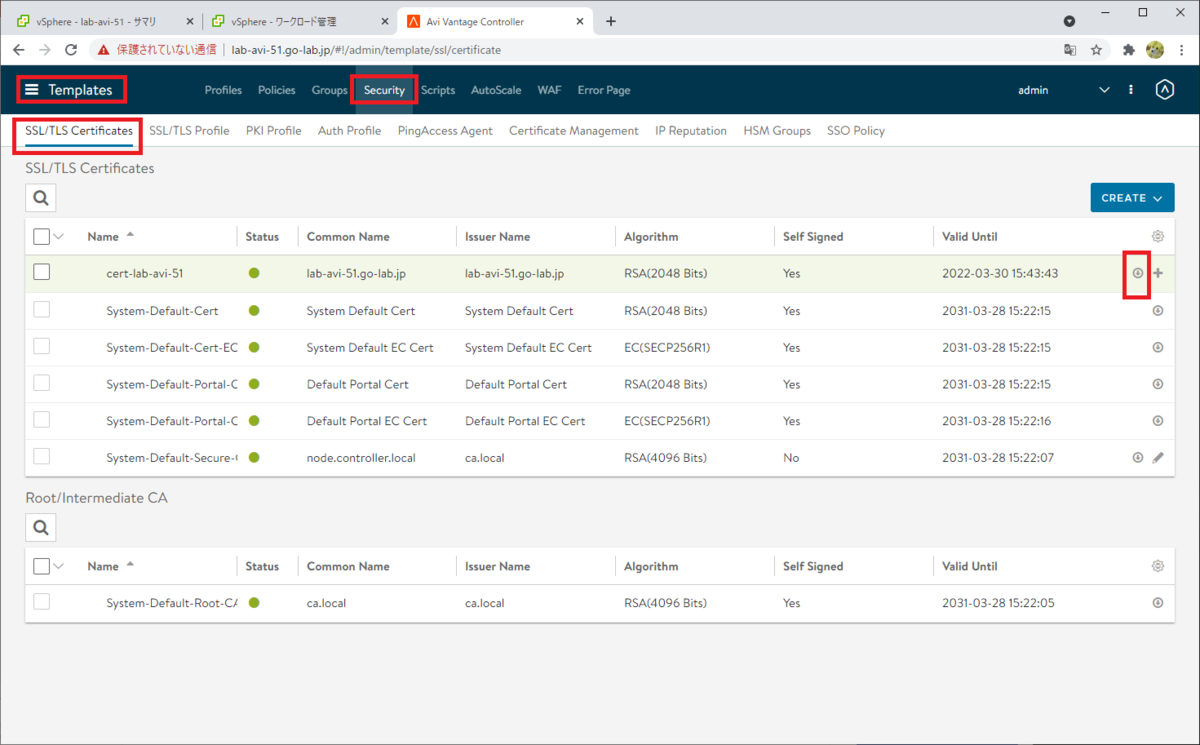Viewport: 1200px width, 745px height.
Task: Open selection dropdown beside certificates select-all
Action: (58, 237)
